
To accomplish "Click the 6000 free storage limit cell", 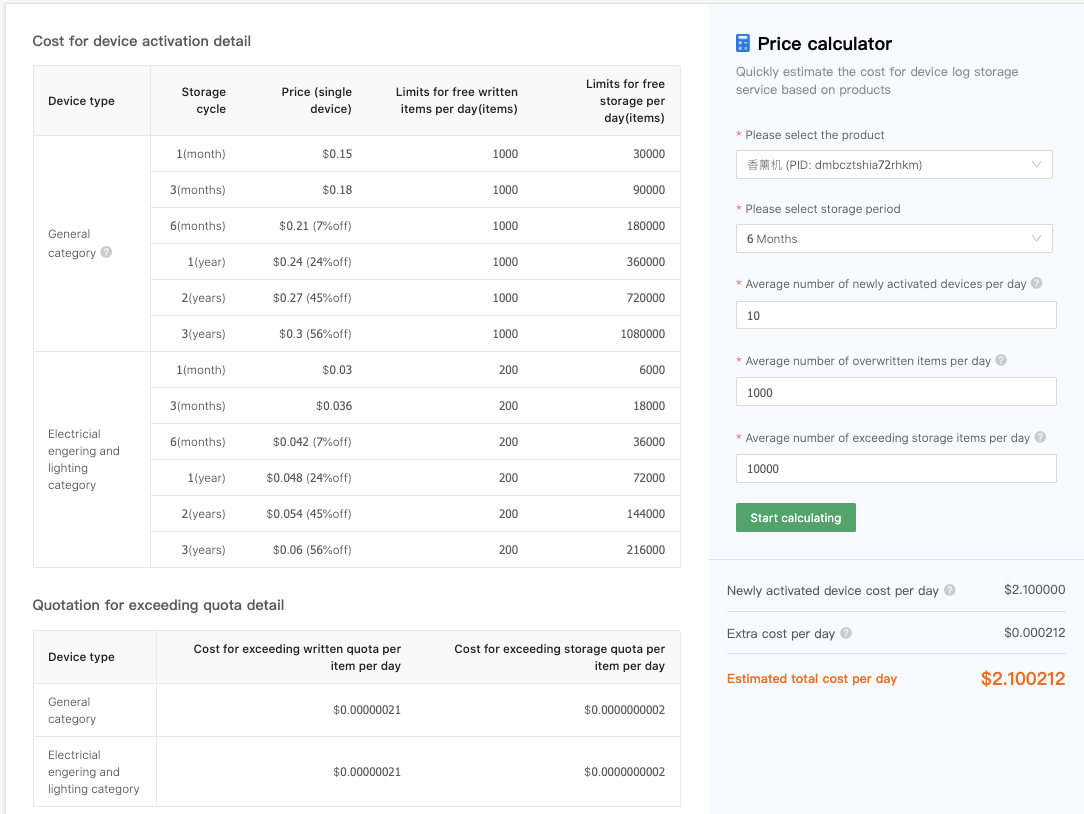I will pyautogui.click(x=652, y=369).
